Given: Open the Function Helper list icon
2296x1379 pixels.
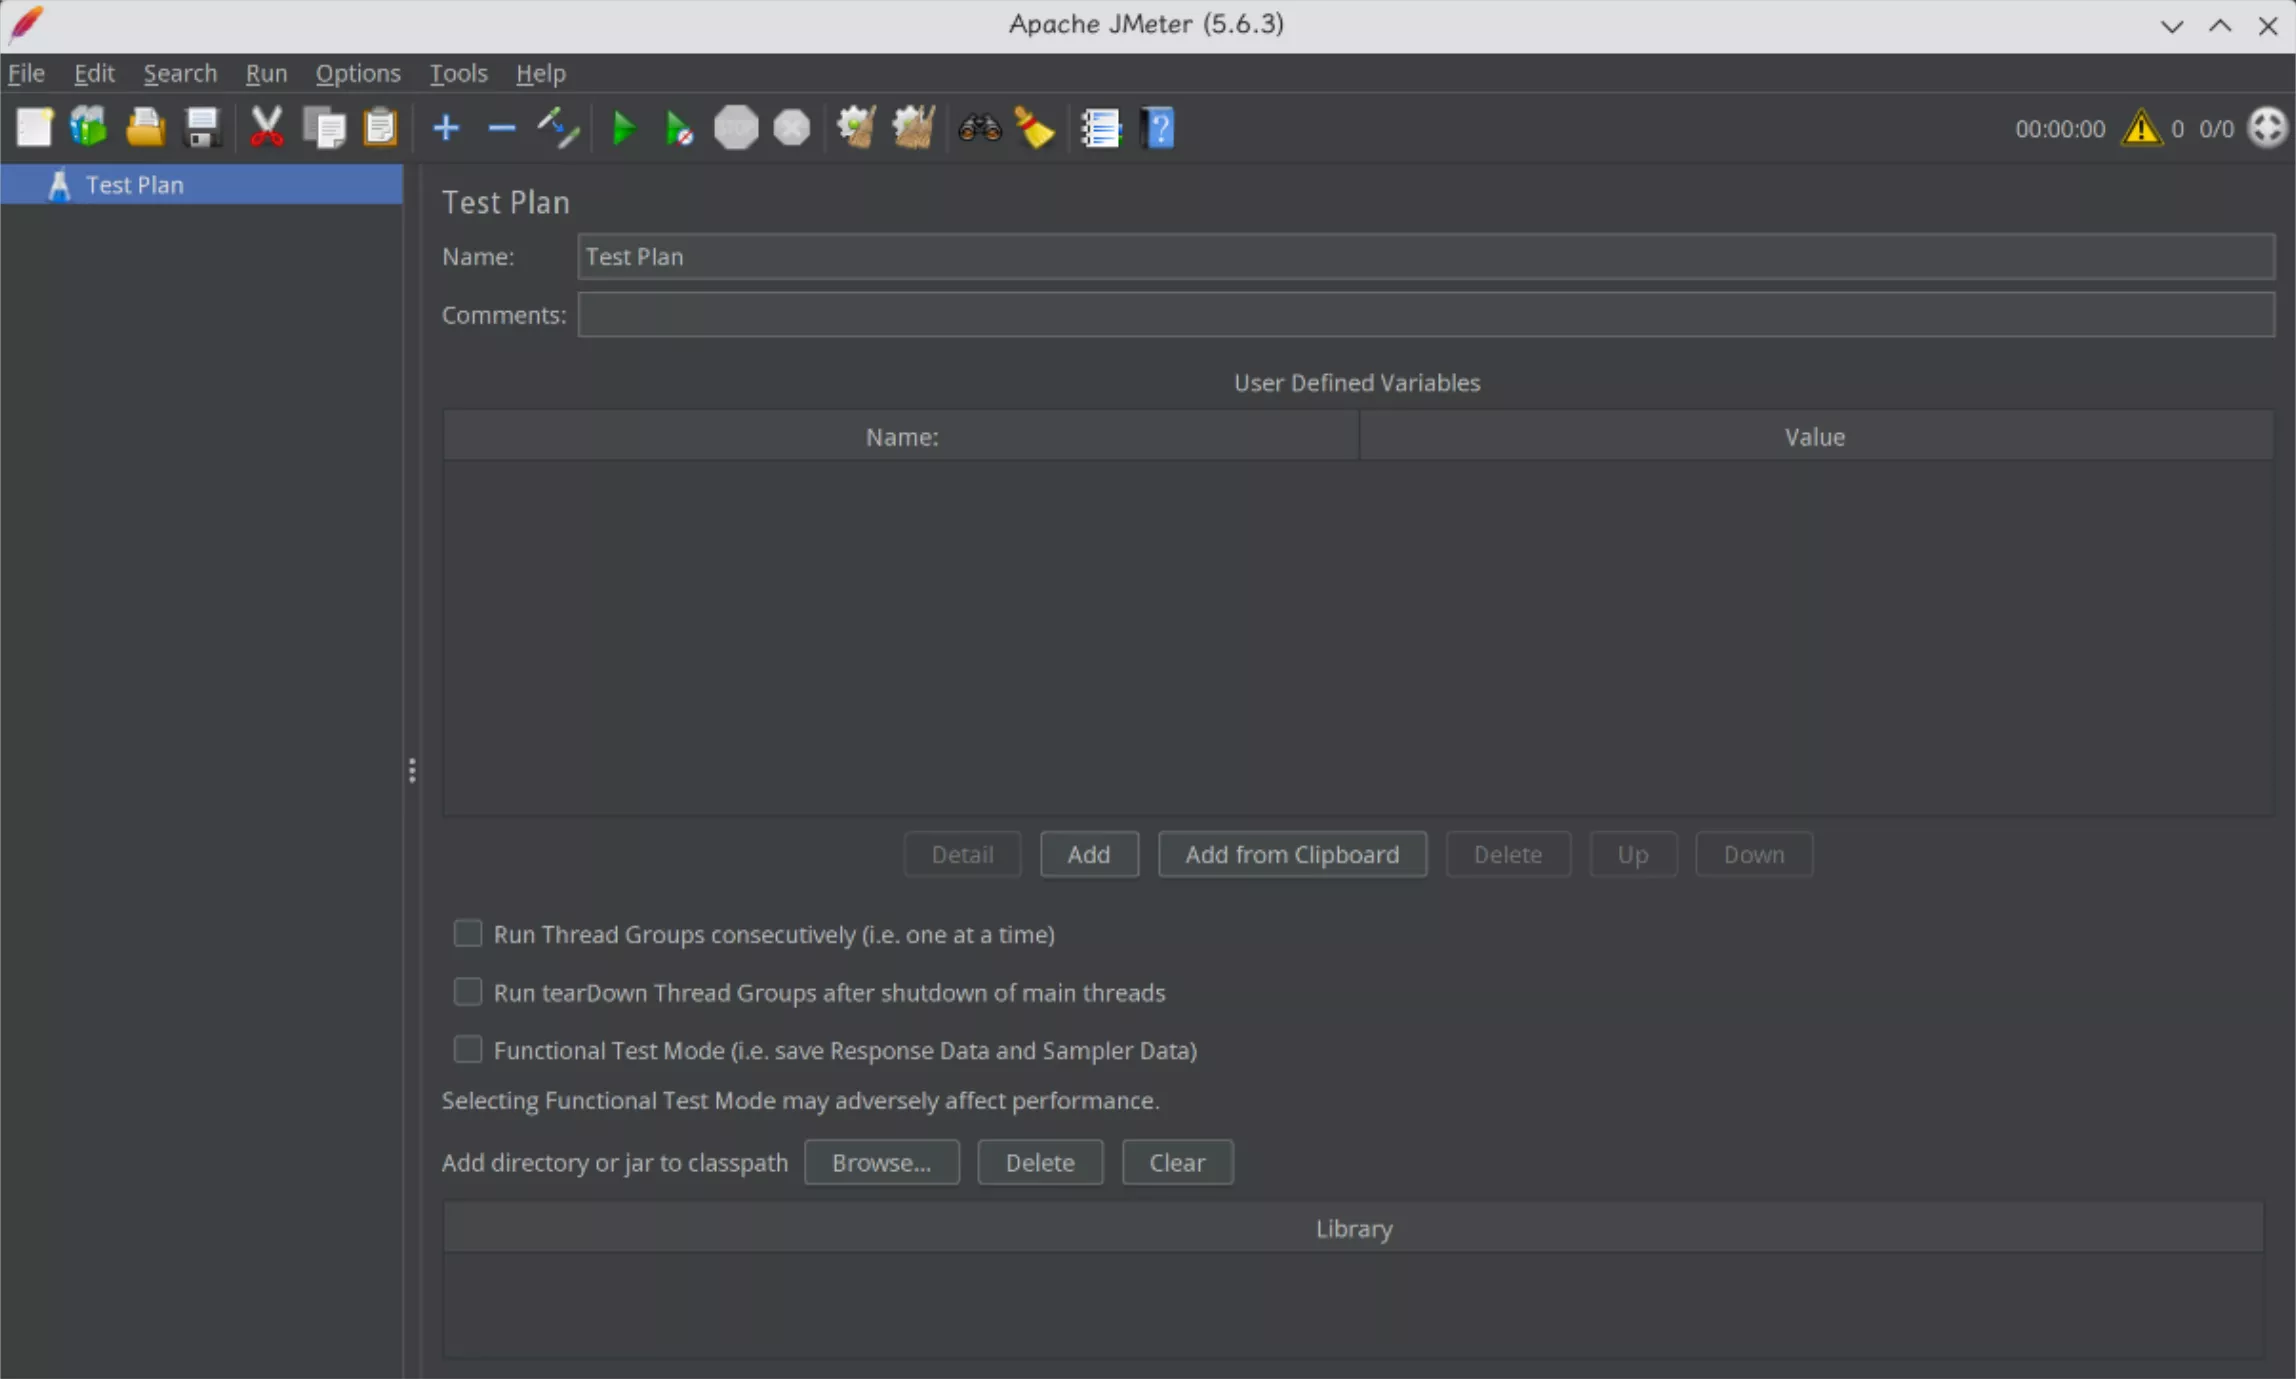Looking at the screenshot, I should (1100, 128).
